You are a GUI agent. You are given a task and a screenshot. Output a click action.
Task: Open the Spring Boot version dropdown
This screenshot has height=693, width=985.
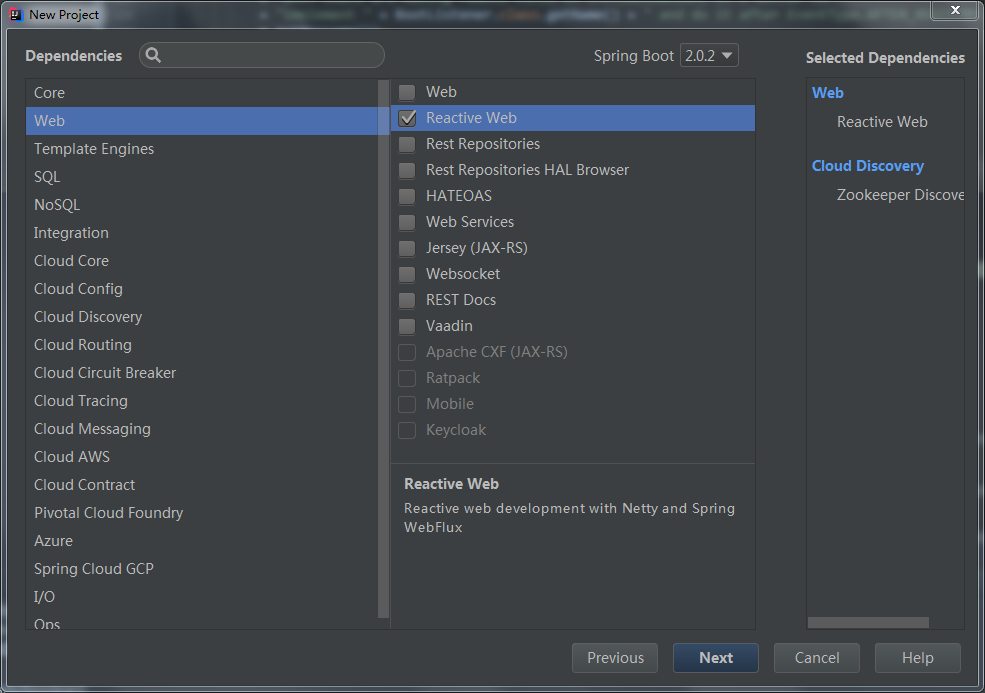tap(709, 56)
